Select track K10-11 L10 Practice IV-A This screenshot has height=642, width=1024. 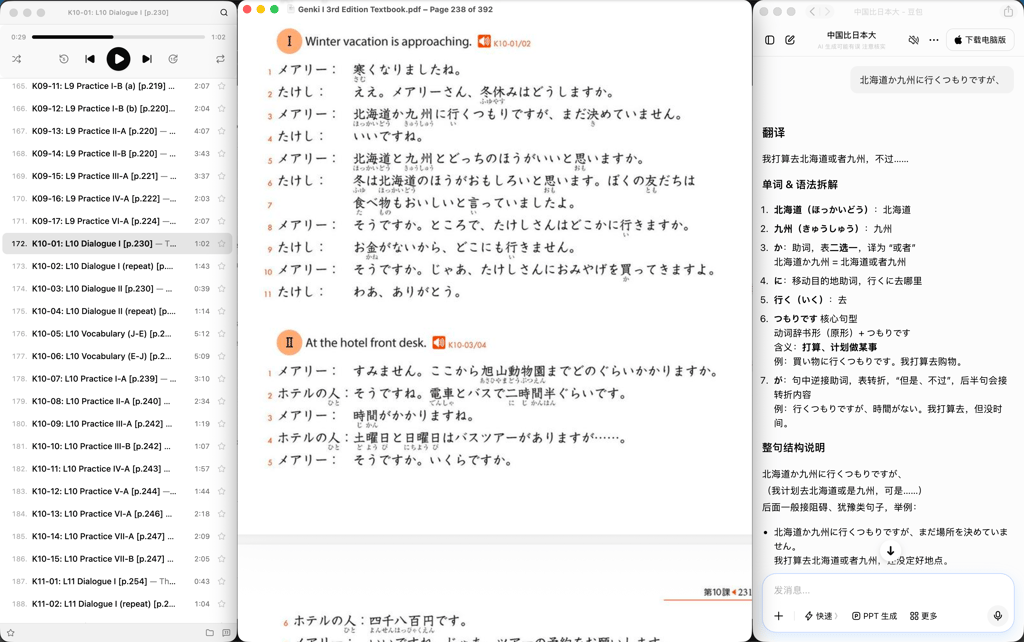coord(118,469)
